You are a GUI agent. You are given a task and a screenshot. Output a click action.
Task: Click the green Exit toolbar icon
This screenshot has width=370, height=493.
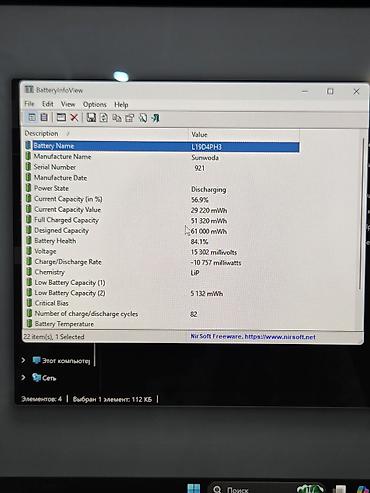click(x=155, y=118)
